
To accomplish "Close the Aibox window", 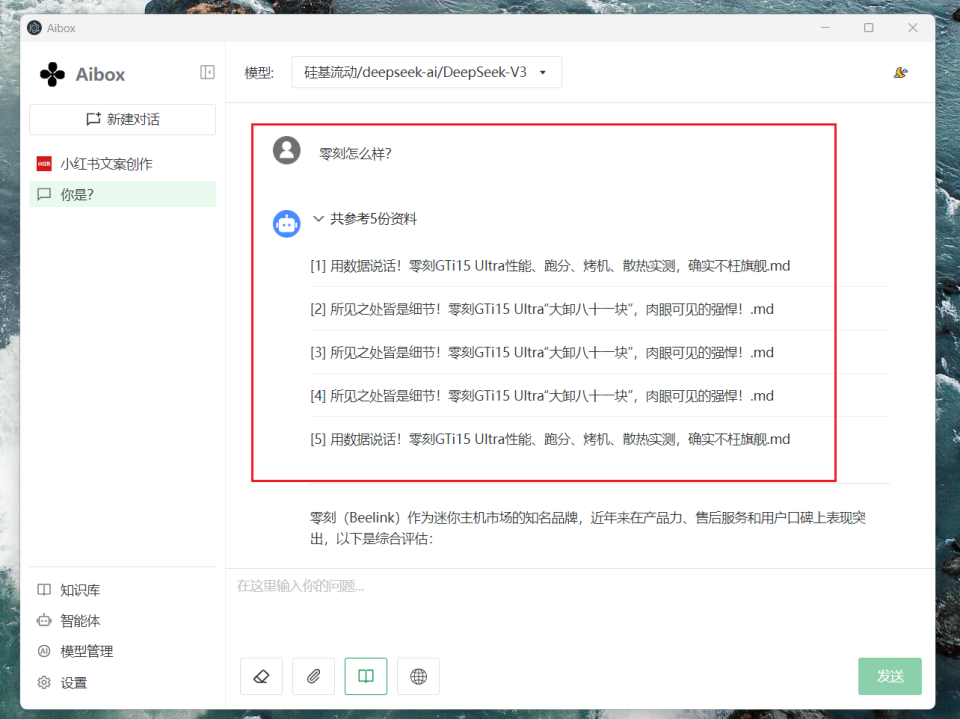I will [912, 28].
